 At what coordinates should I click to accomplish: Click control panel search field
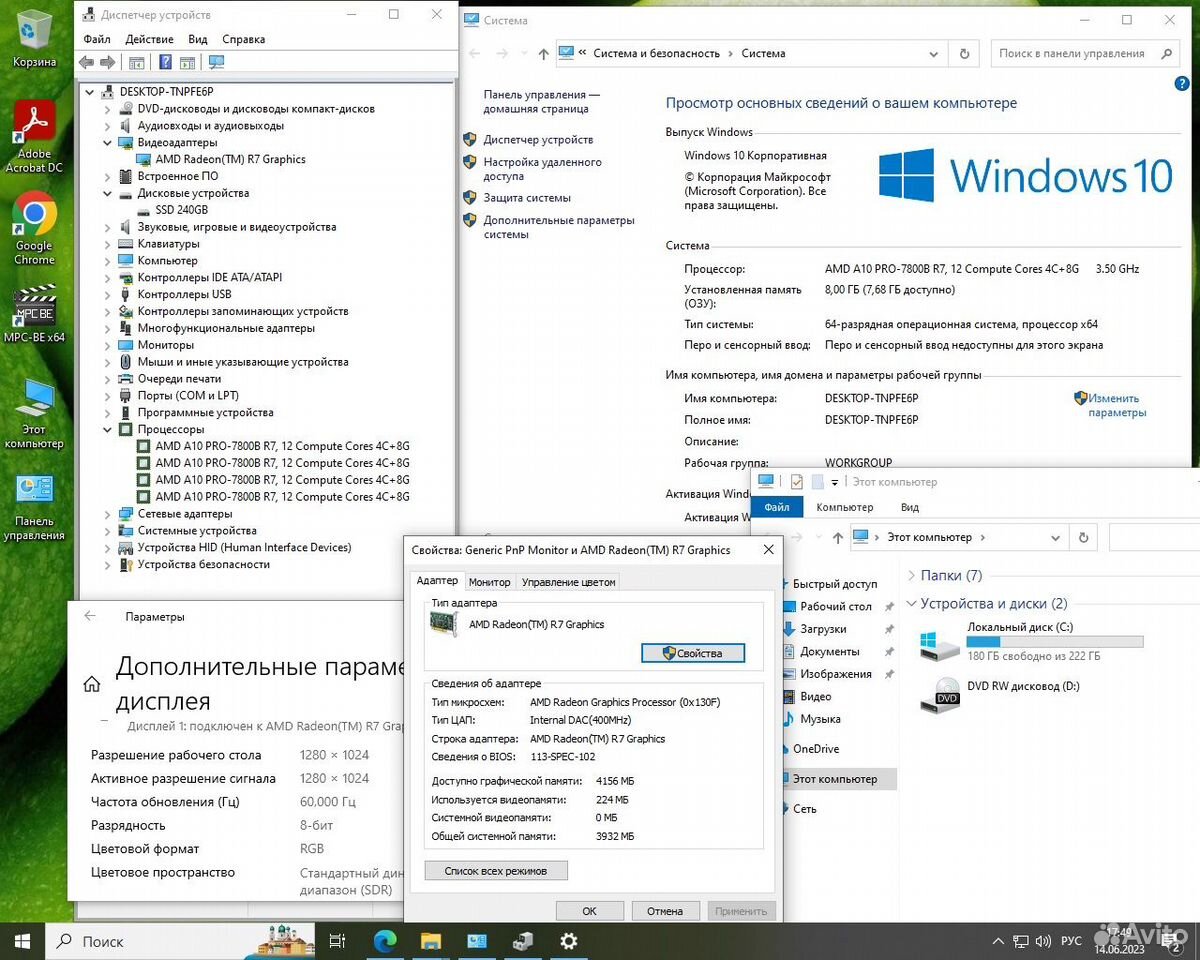tap(1085, 54)
